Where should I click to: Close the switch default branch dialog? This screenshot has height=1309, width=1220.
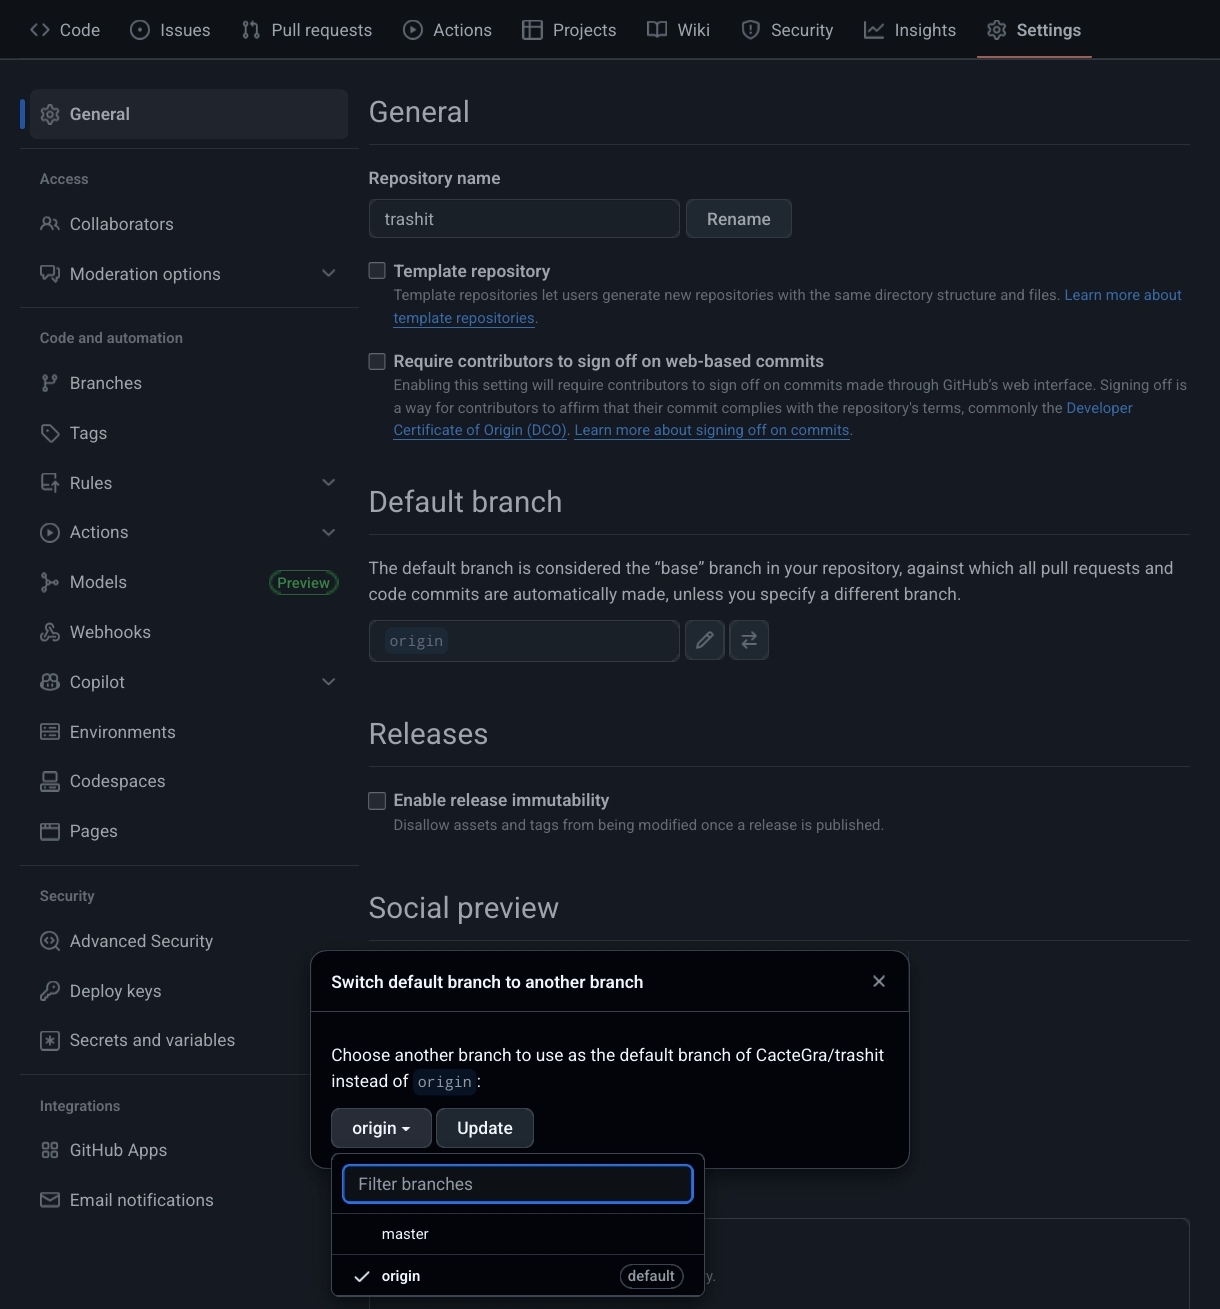pyautogui.click(x=879, y=981)
